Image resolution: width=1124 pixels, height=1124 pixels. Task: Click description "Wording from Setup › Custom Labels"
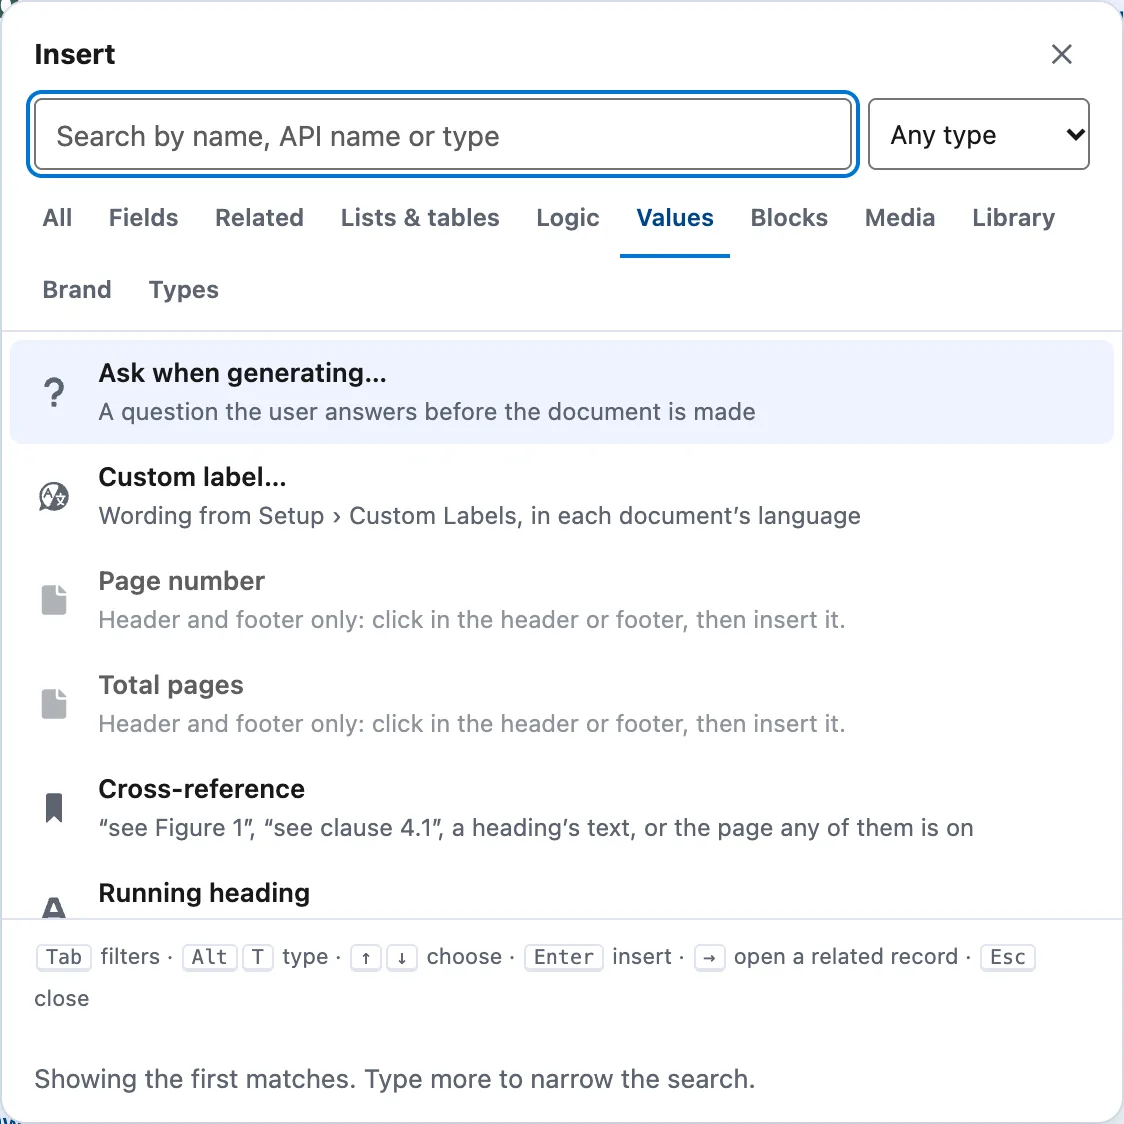pyautogui.click(x=480, y=516)
